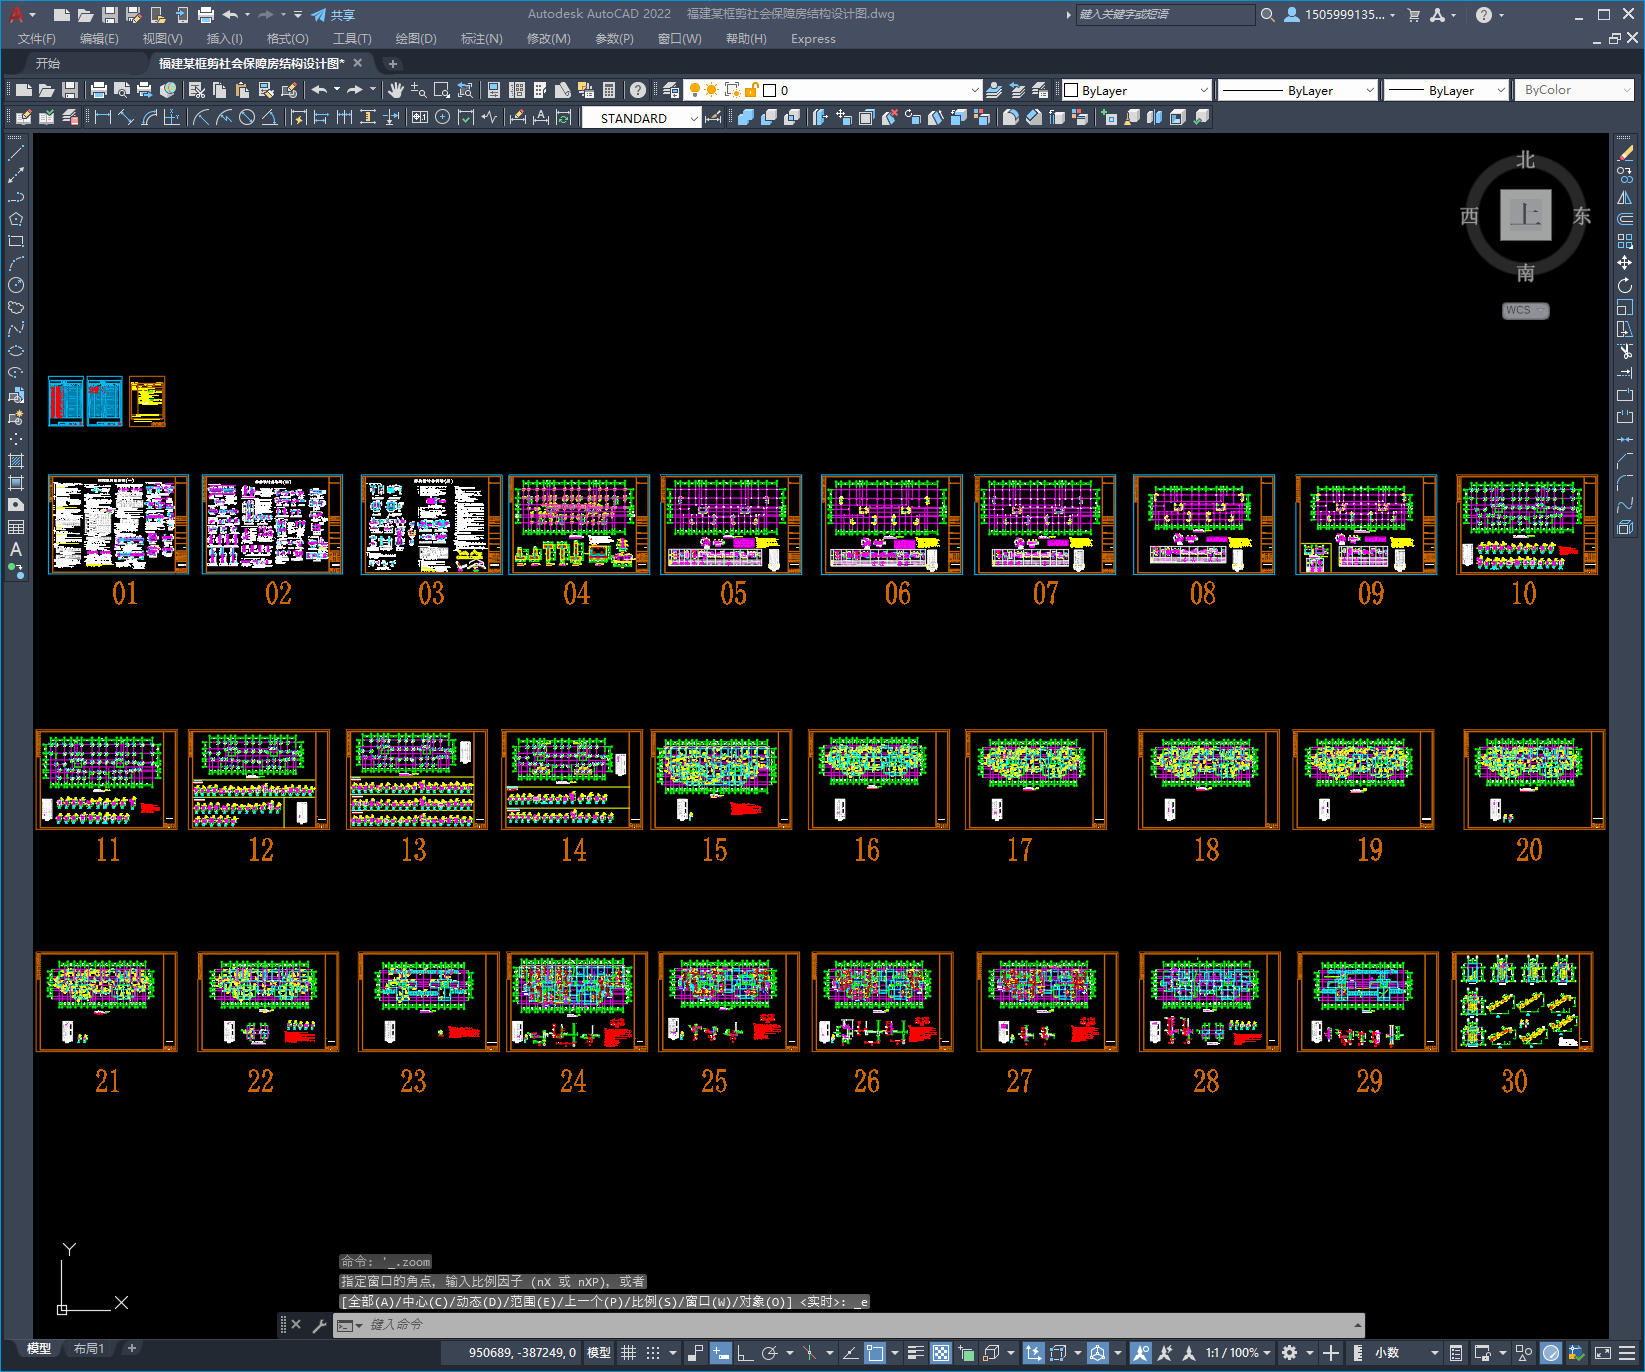Open the Express menu
This screenshot has height=1372, width=1645.
[813, 39]
